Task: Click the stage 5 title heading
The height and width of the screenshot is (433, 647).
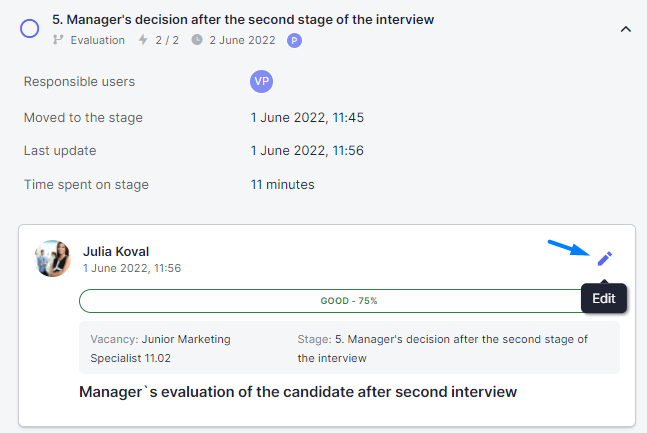Action: (x=243, y=19)
